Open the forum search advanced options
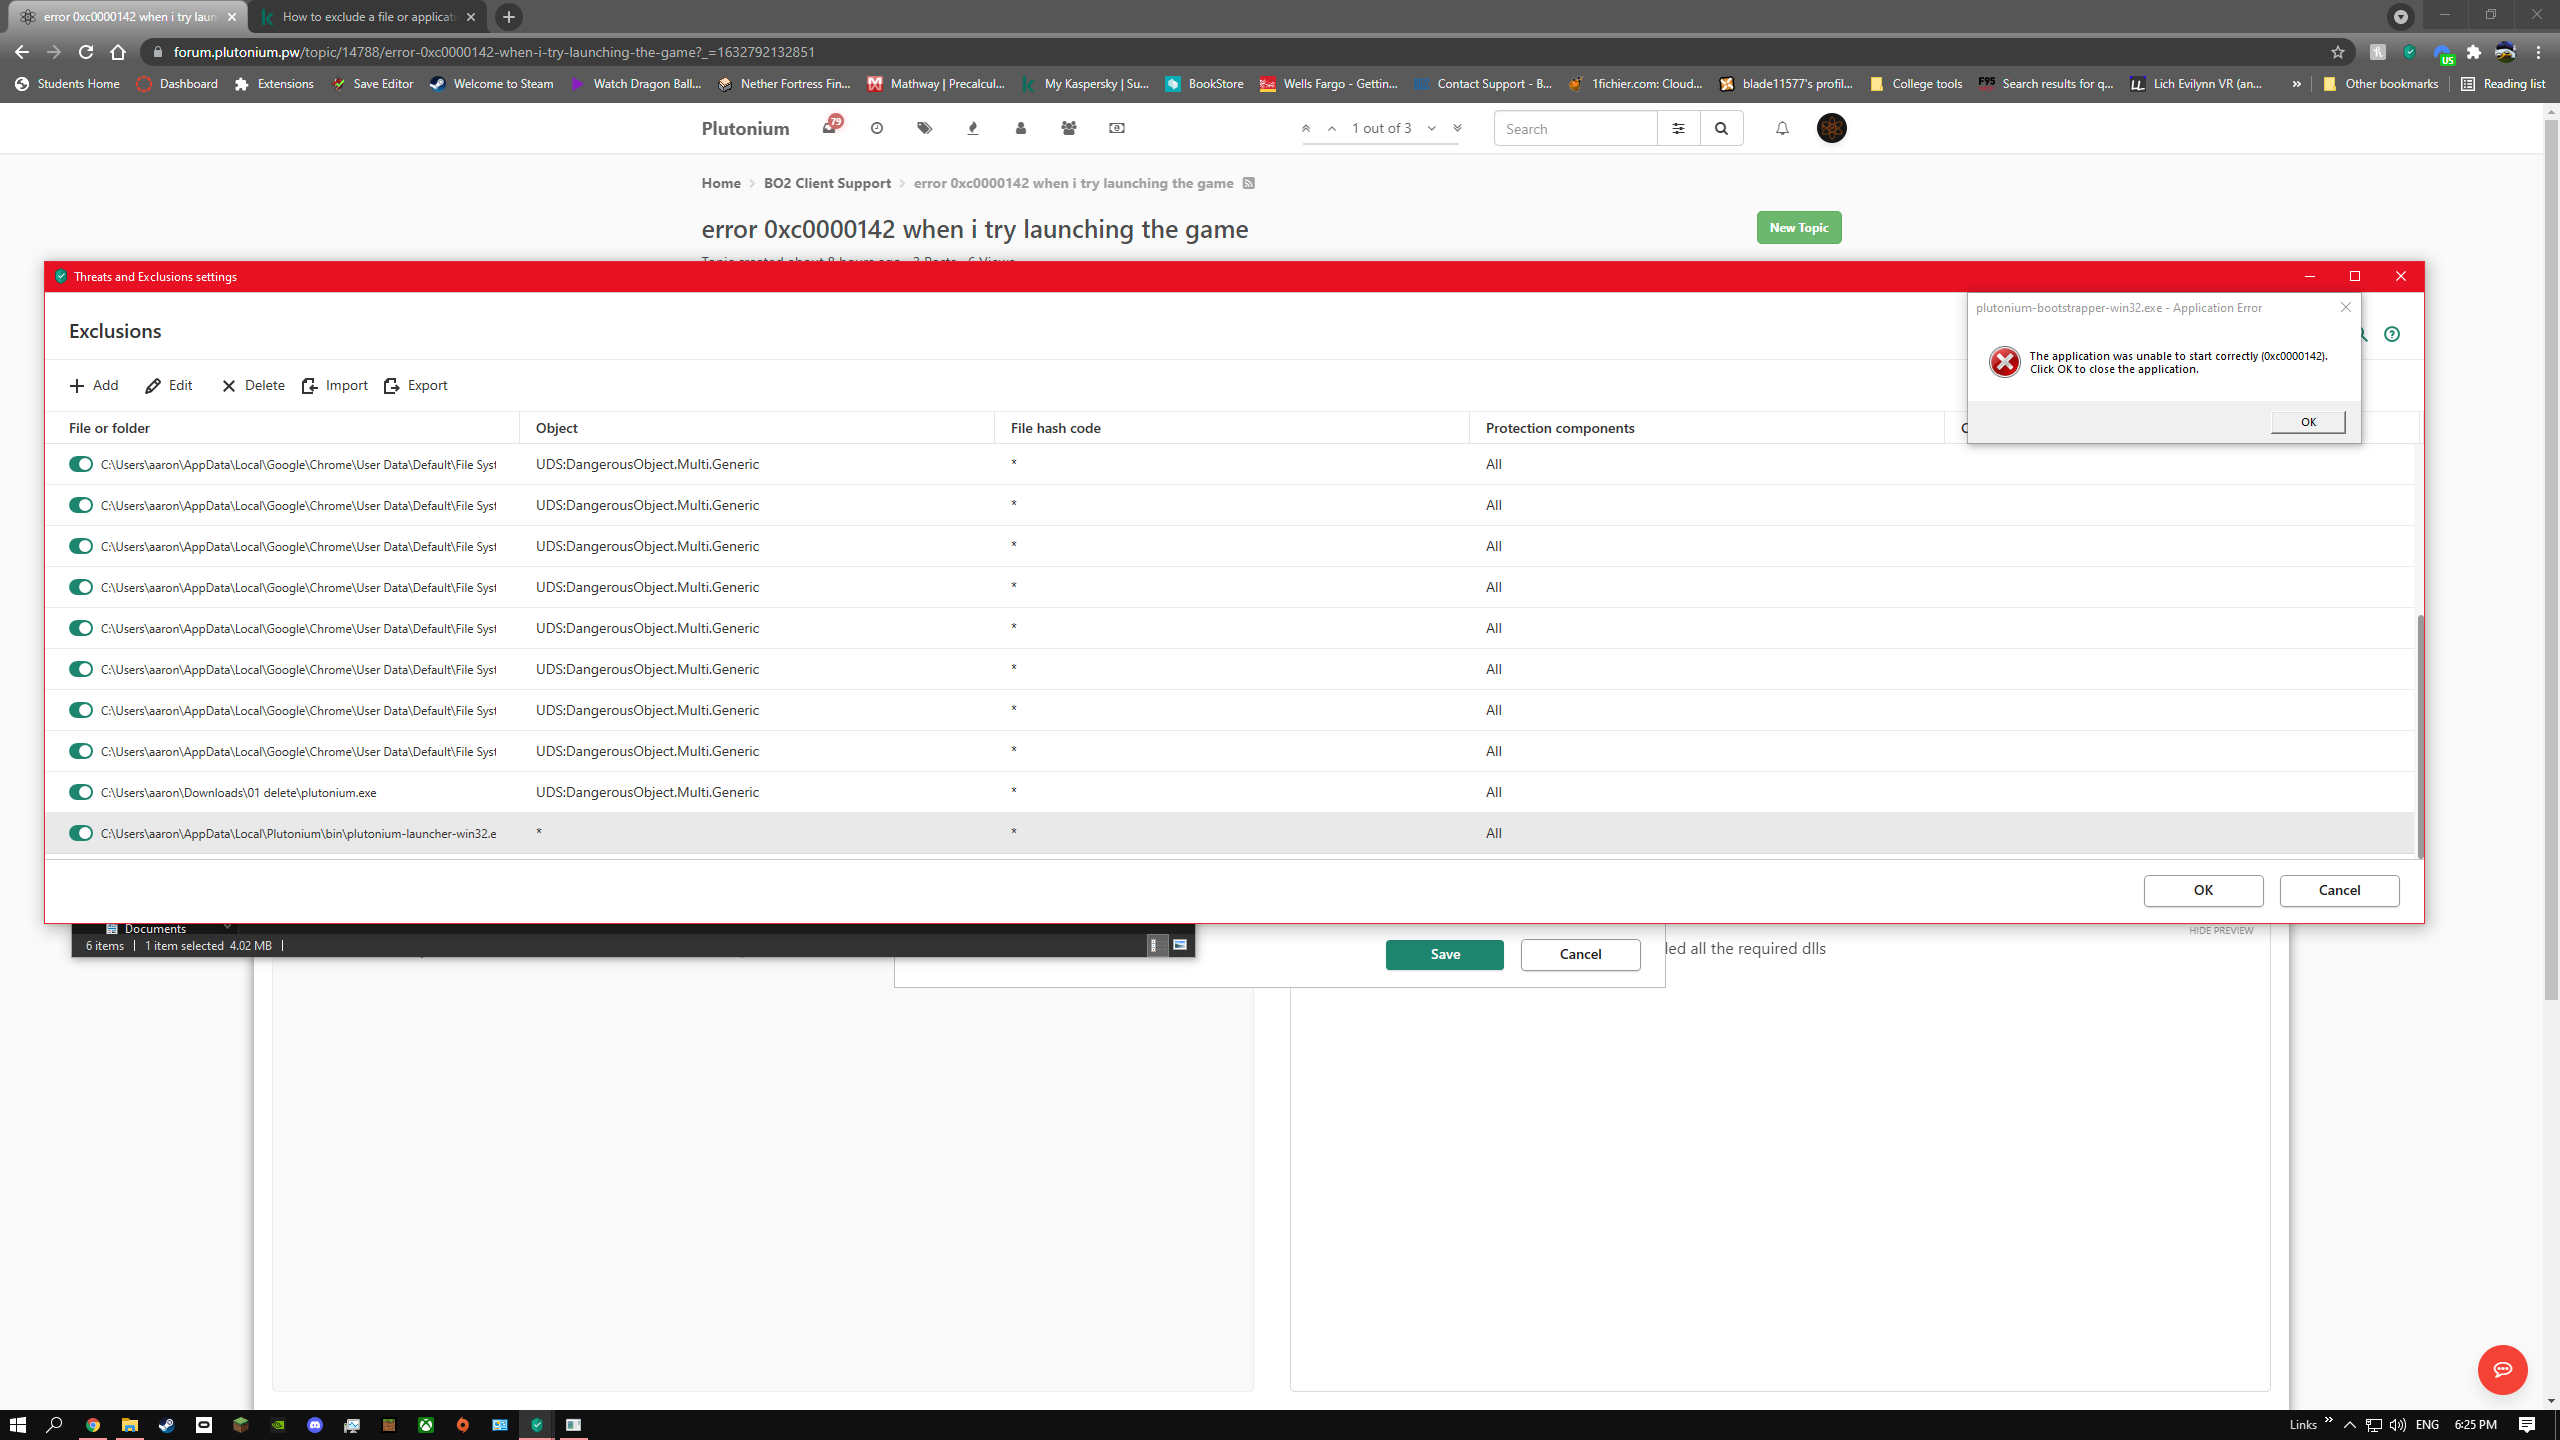The height and width of the screenshot is (1440, 2560). pos(1678,128)
